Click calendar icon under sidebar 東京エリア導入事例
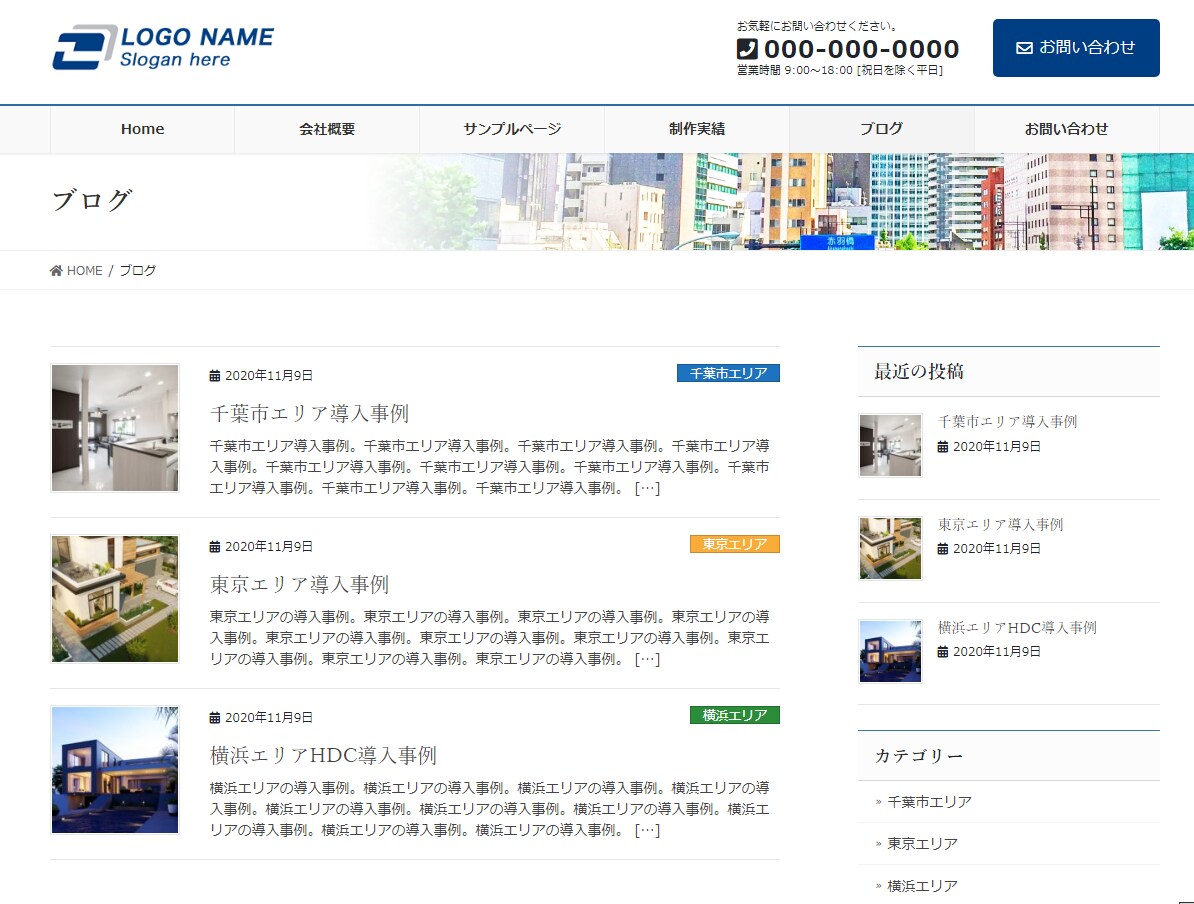The height and width of the screenshot is (904, 1194). click(x=943, y=549)
